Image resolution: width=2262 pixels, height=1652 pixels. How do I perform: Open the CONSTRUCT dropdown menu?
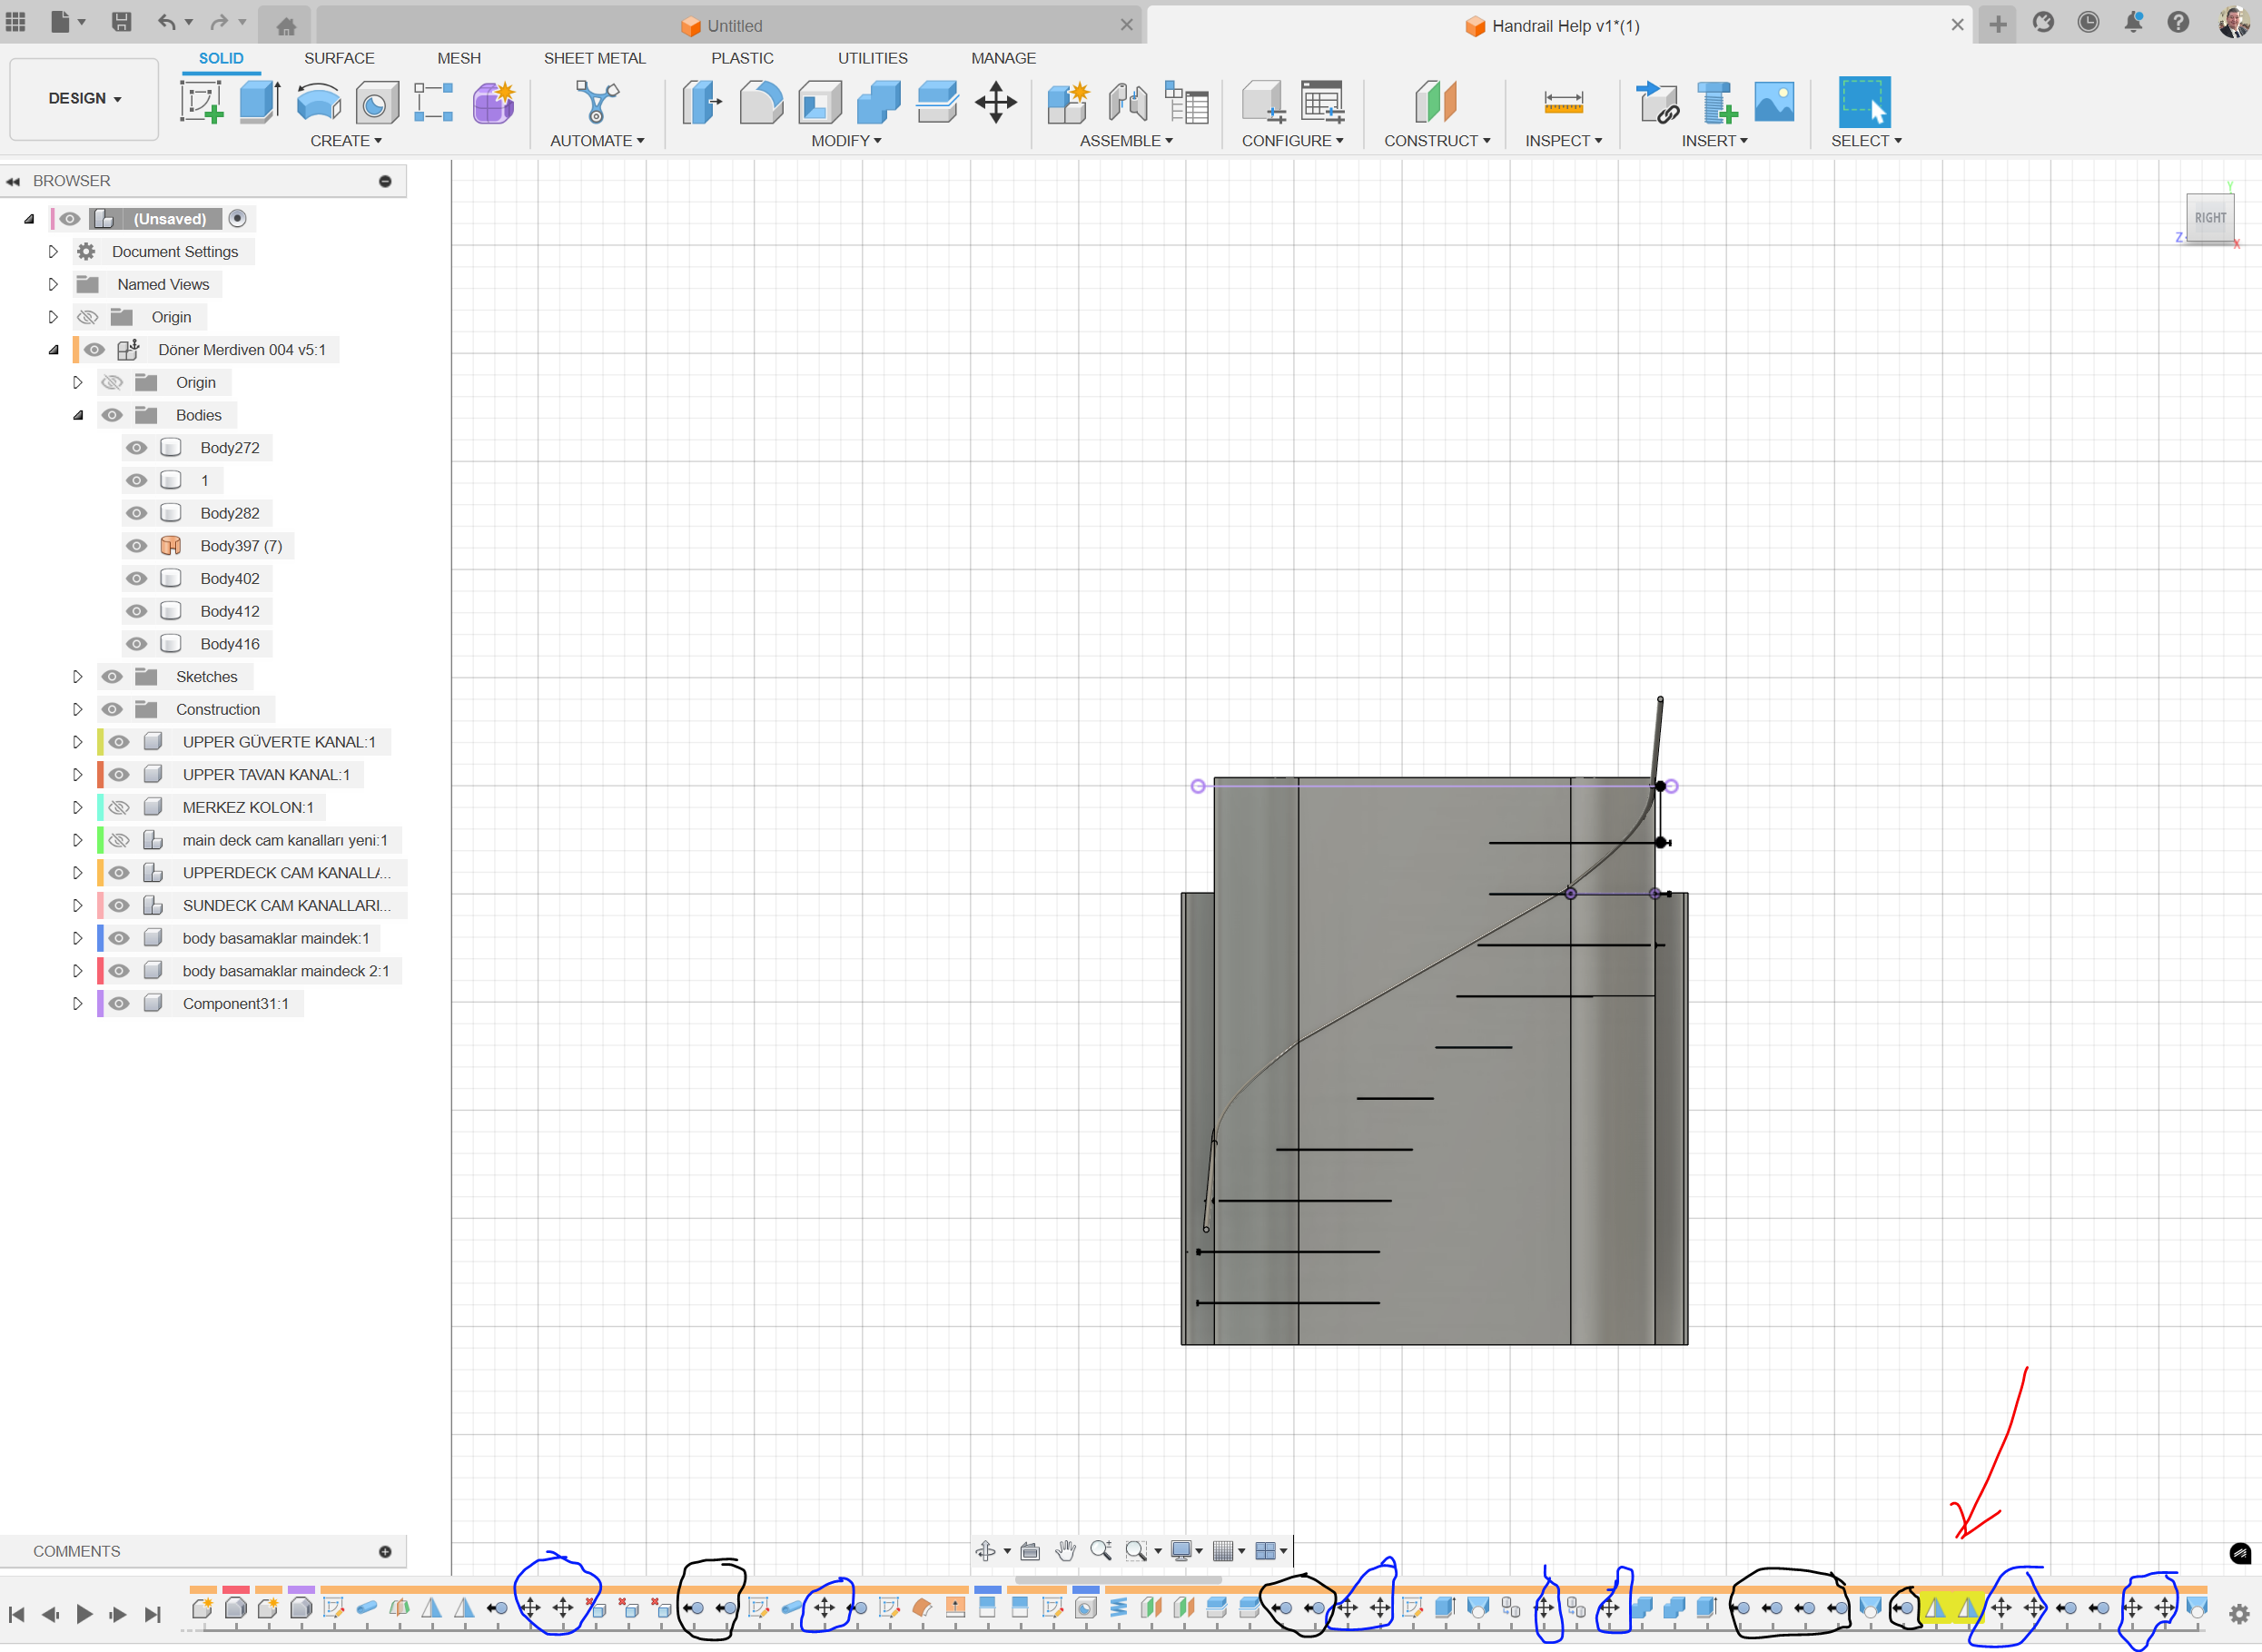point(1437,140)
